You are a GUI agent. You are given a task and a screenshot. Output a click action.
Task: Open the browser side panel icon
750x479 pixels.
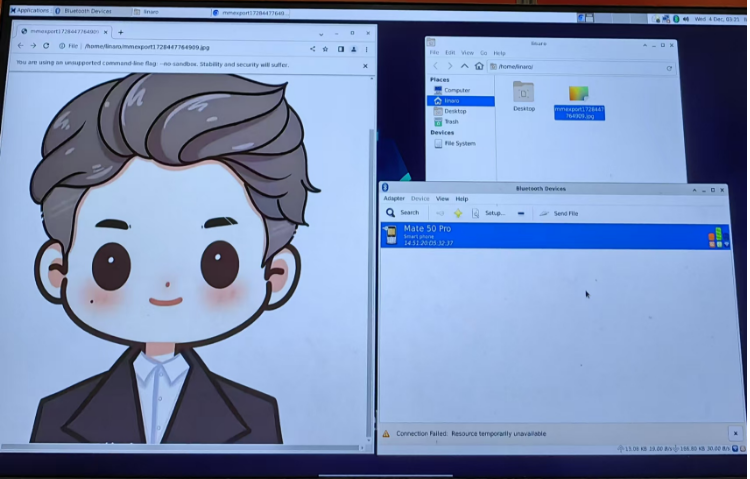(x=341, y=47)
